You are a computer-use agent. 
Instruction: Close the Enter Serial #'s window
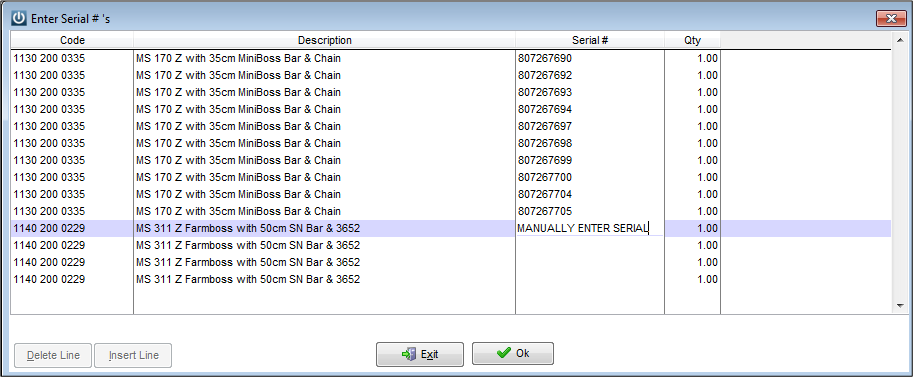(x=891, y=19)
